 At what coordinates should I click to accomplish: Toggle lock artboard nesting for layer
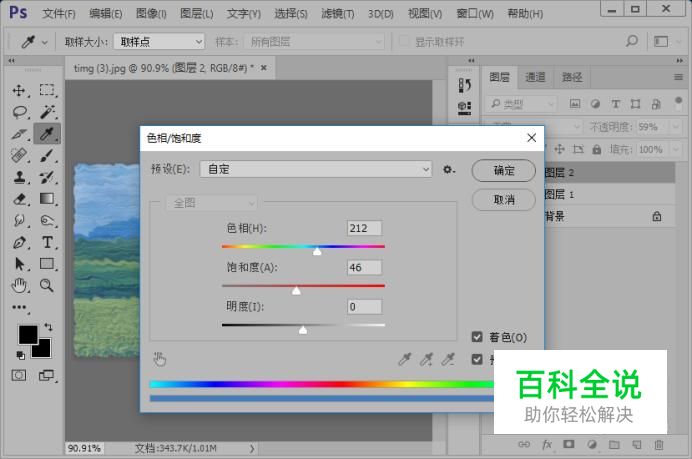(578, 150)
